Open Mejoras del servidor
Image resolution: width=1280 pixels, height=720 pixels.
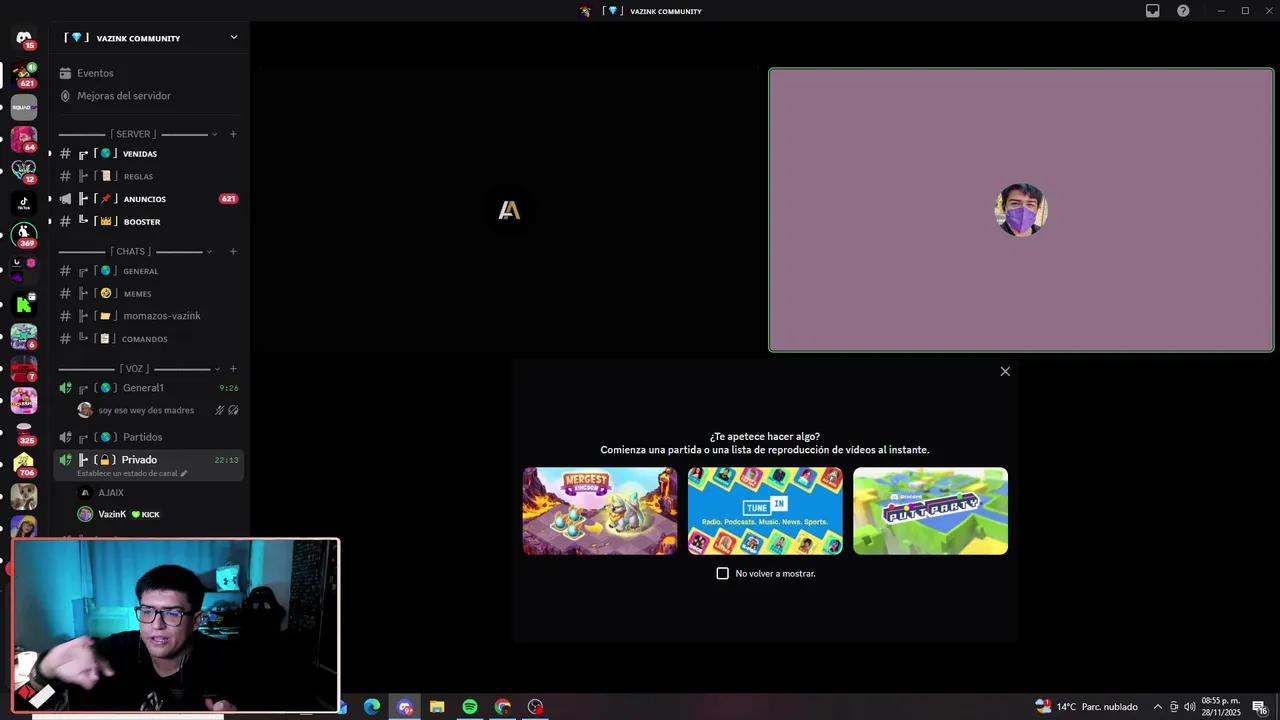pyautogui.click(x=150, y=96)
